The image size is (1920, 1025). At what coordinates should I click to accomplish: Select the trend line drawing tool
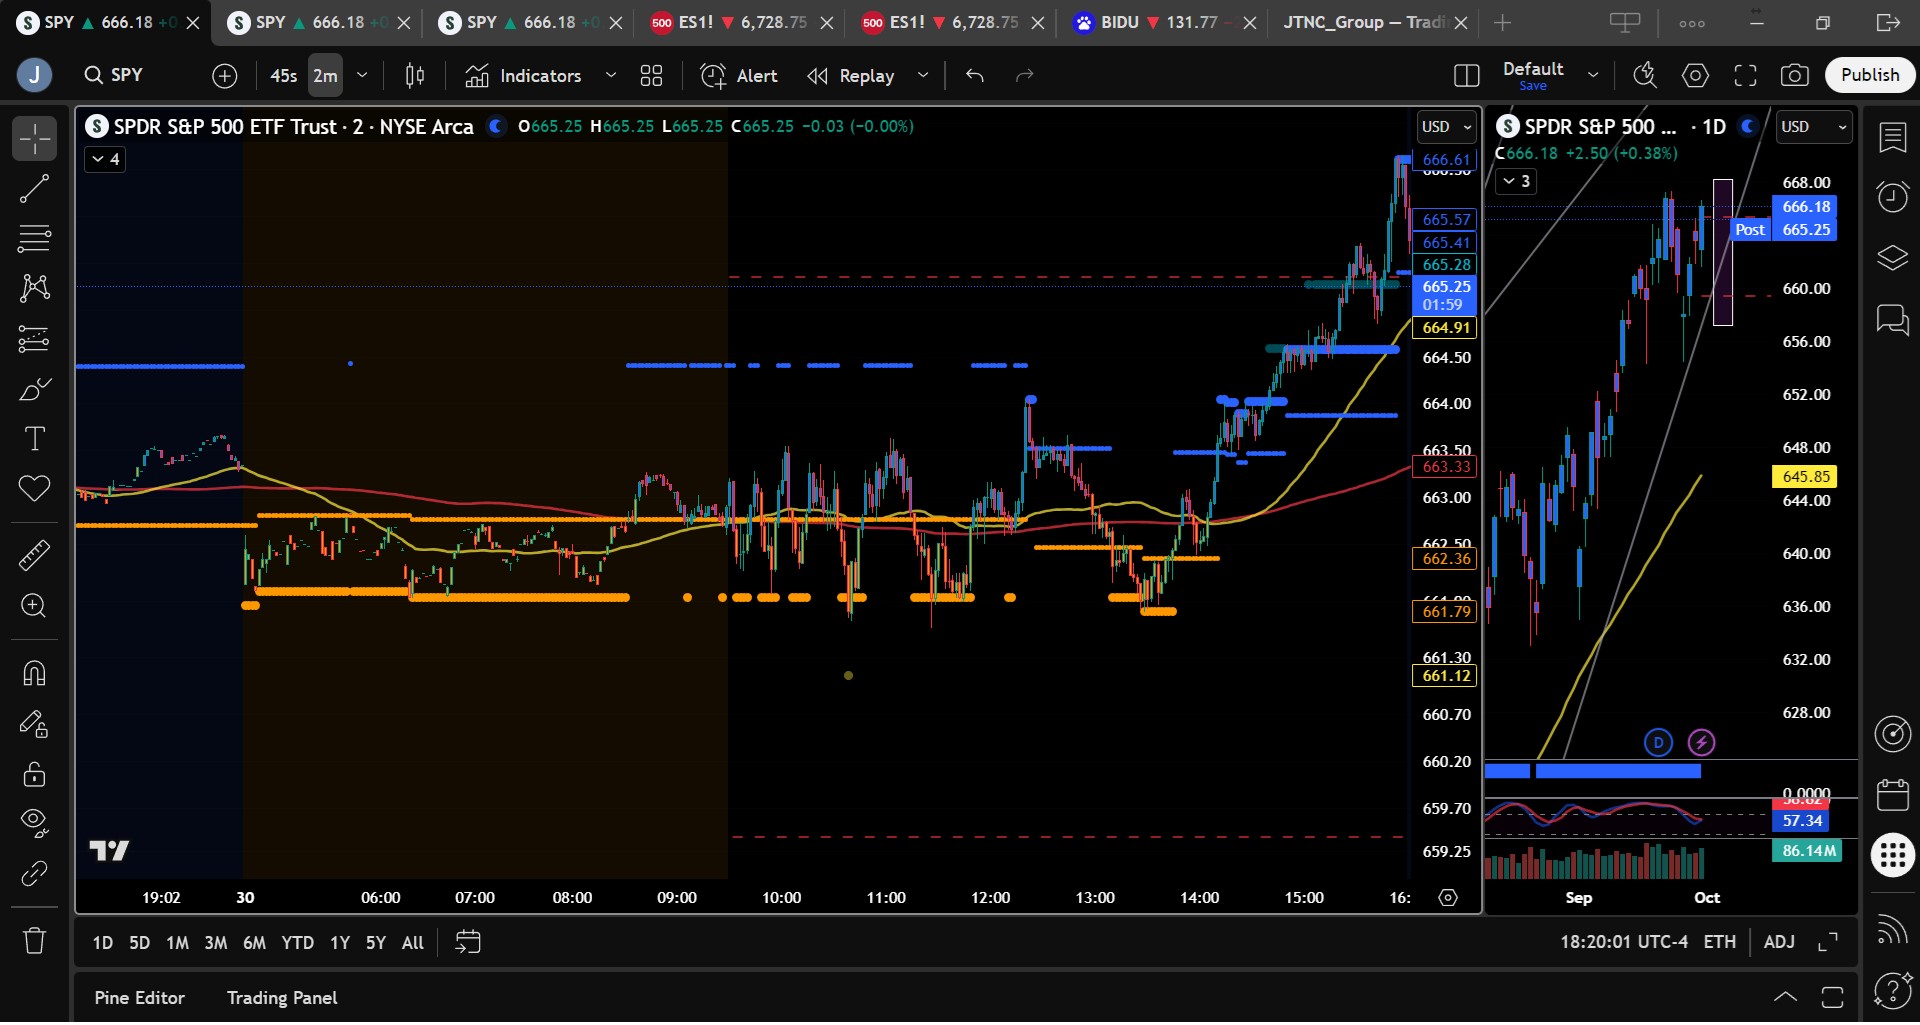34,189
